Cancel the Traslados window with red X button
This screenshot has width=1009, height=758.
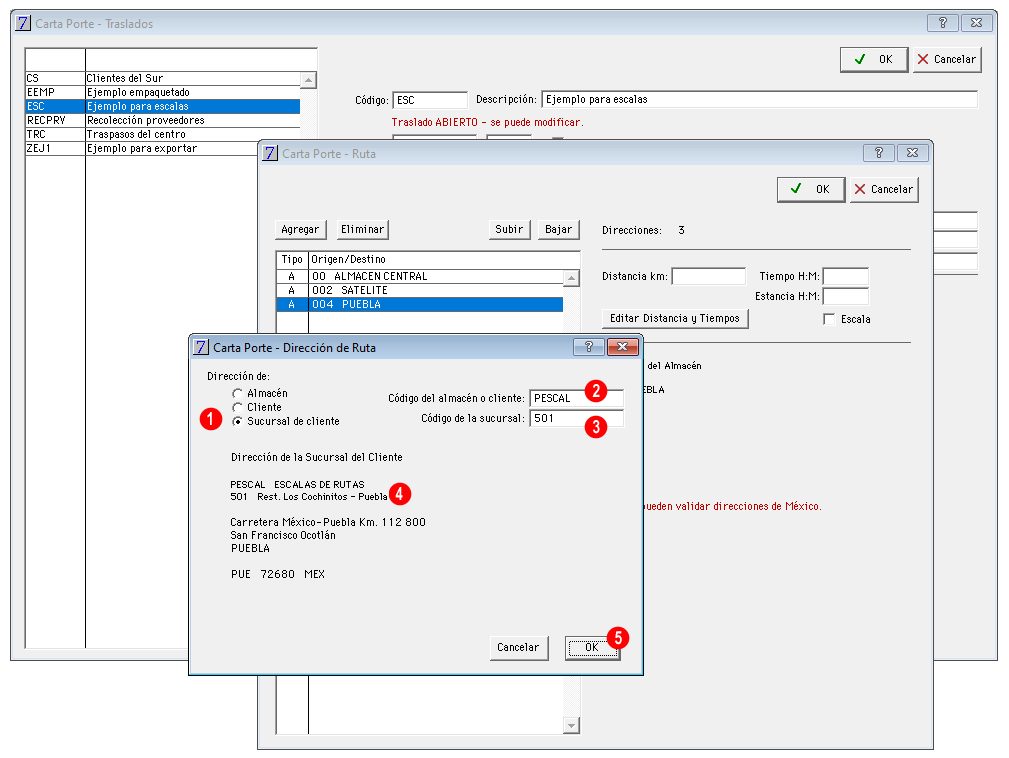pyautogui.click(x=947, y=59)
